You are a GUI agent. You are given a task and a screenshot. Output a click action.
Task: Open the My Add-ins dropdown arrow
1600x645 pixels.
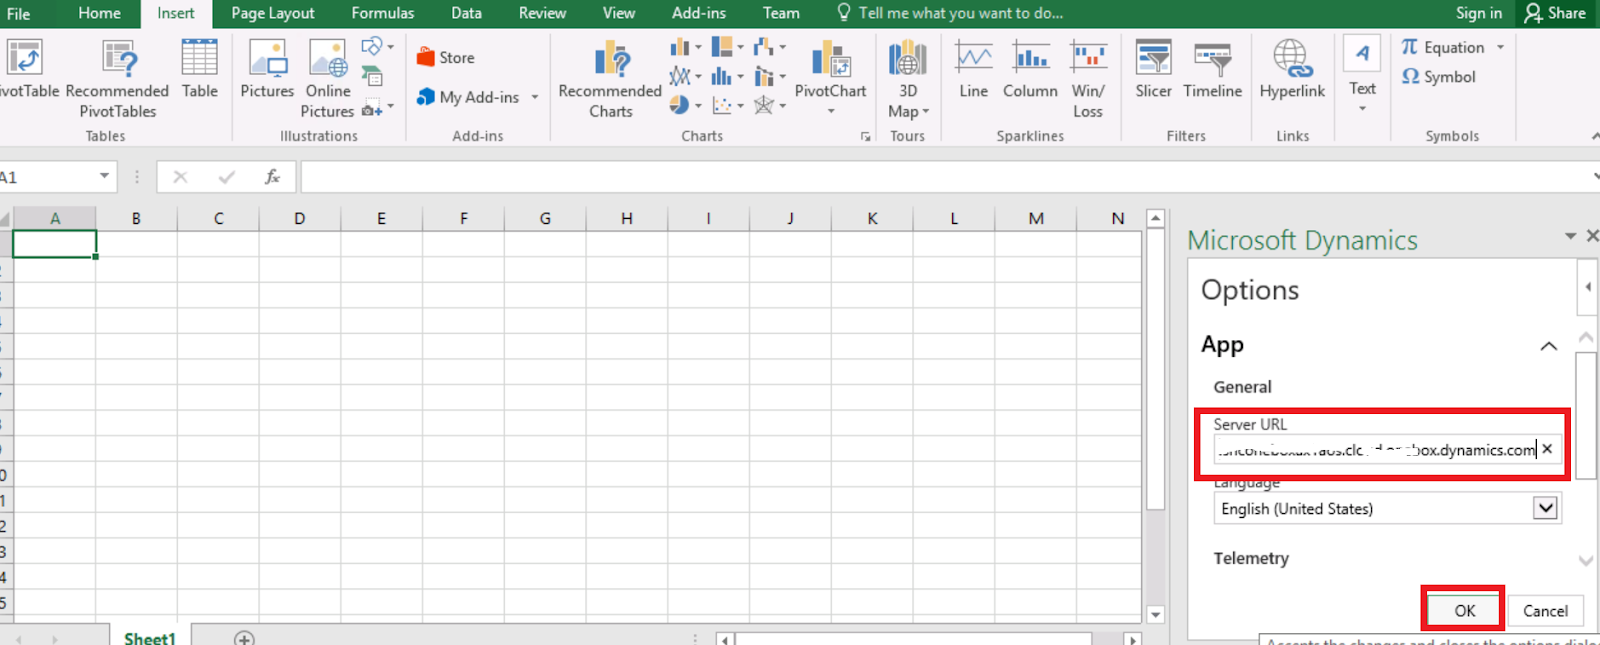(x=535, y=97)
